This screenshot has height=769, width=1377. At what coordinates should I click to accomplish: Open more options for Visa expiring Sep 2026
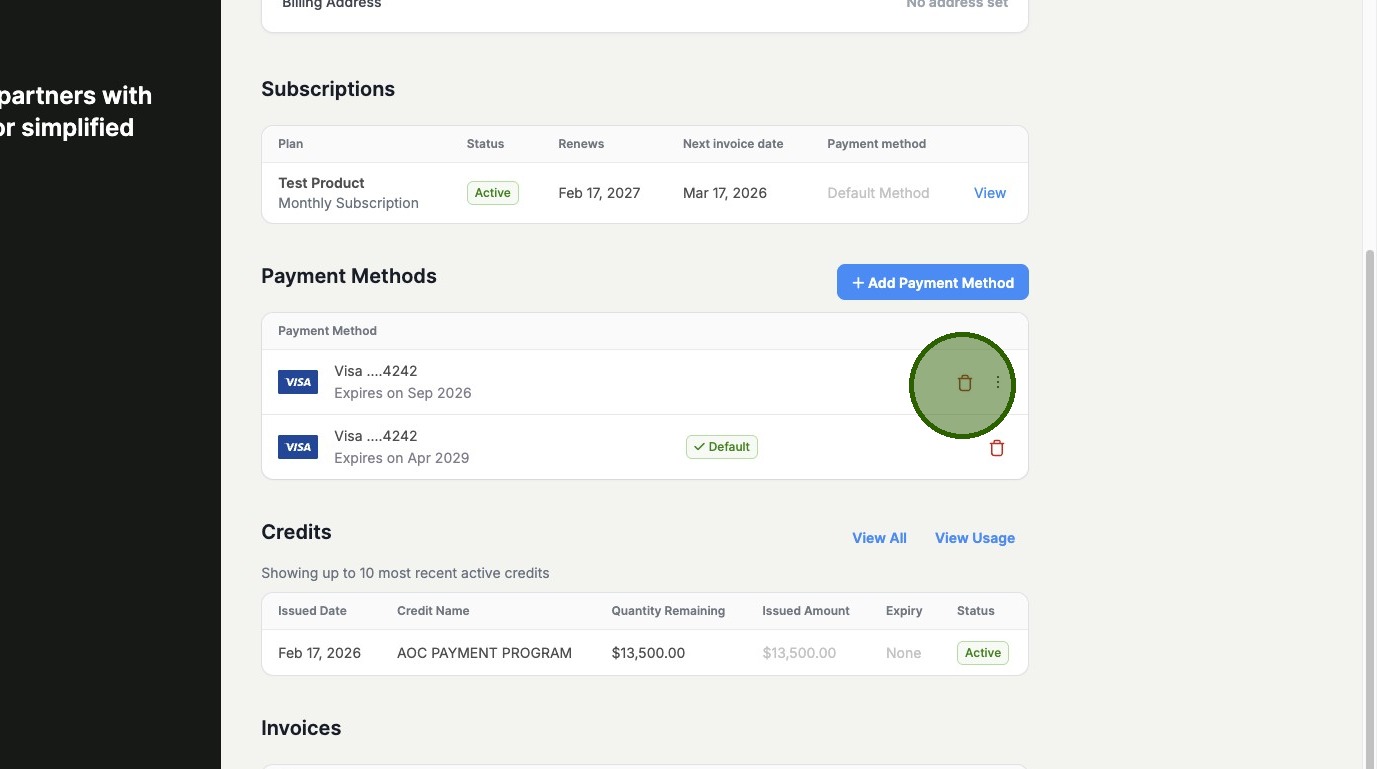click(x=998, y=383)
